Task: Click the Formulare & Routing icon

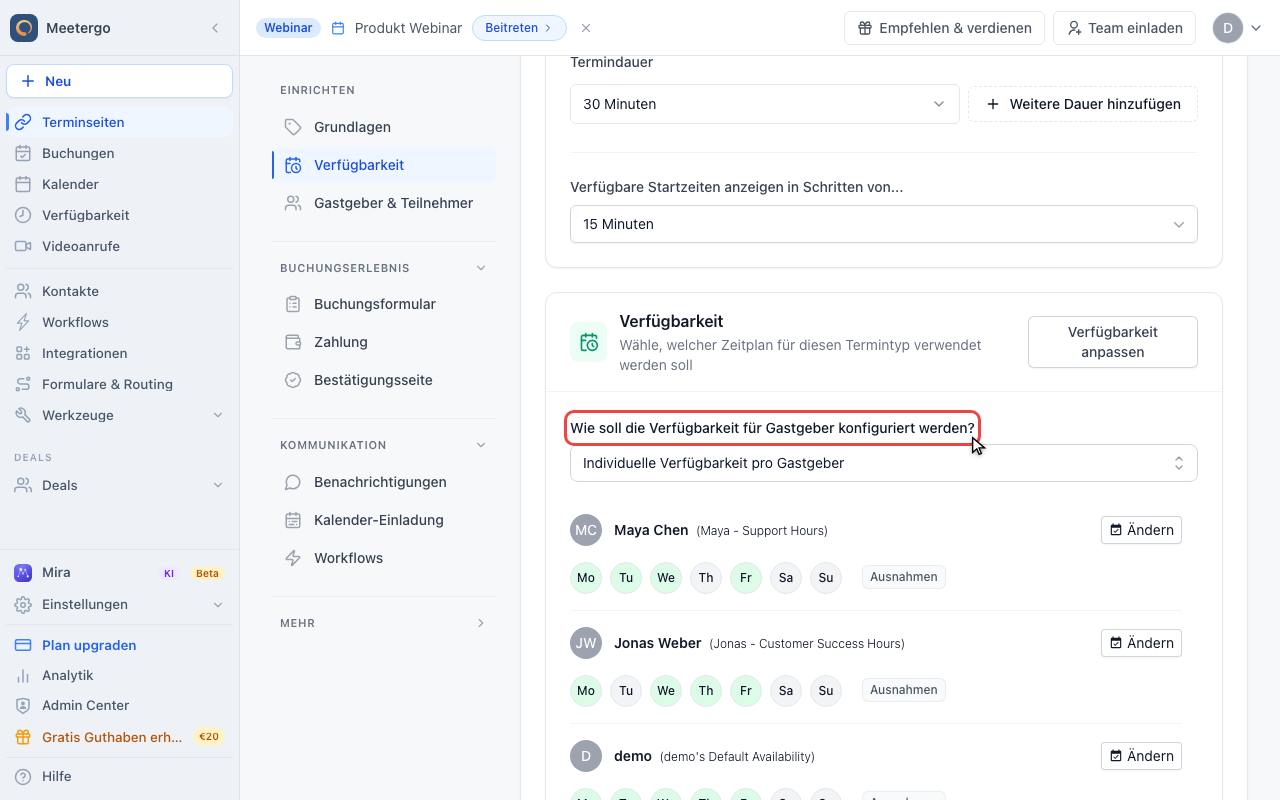Action: pos(23,384)
